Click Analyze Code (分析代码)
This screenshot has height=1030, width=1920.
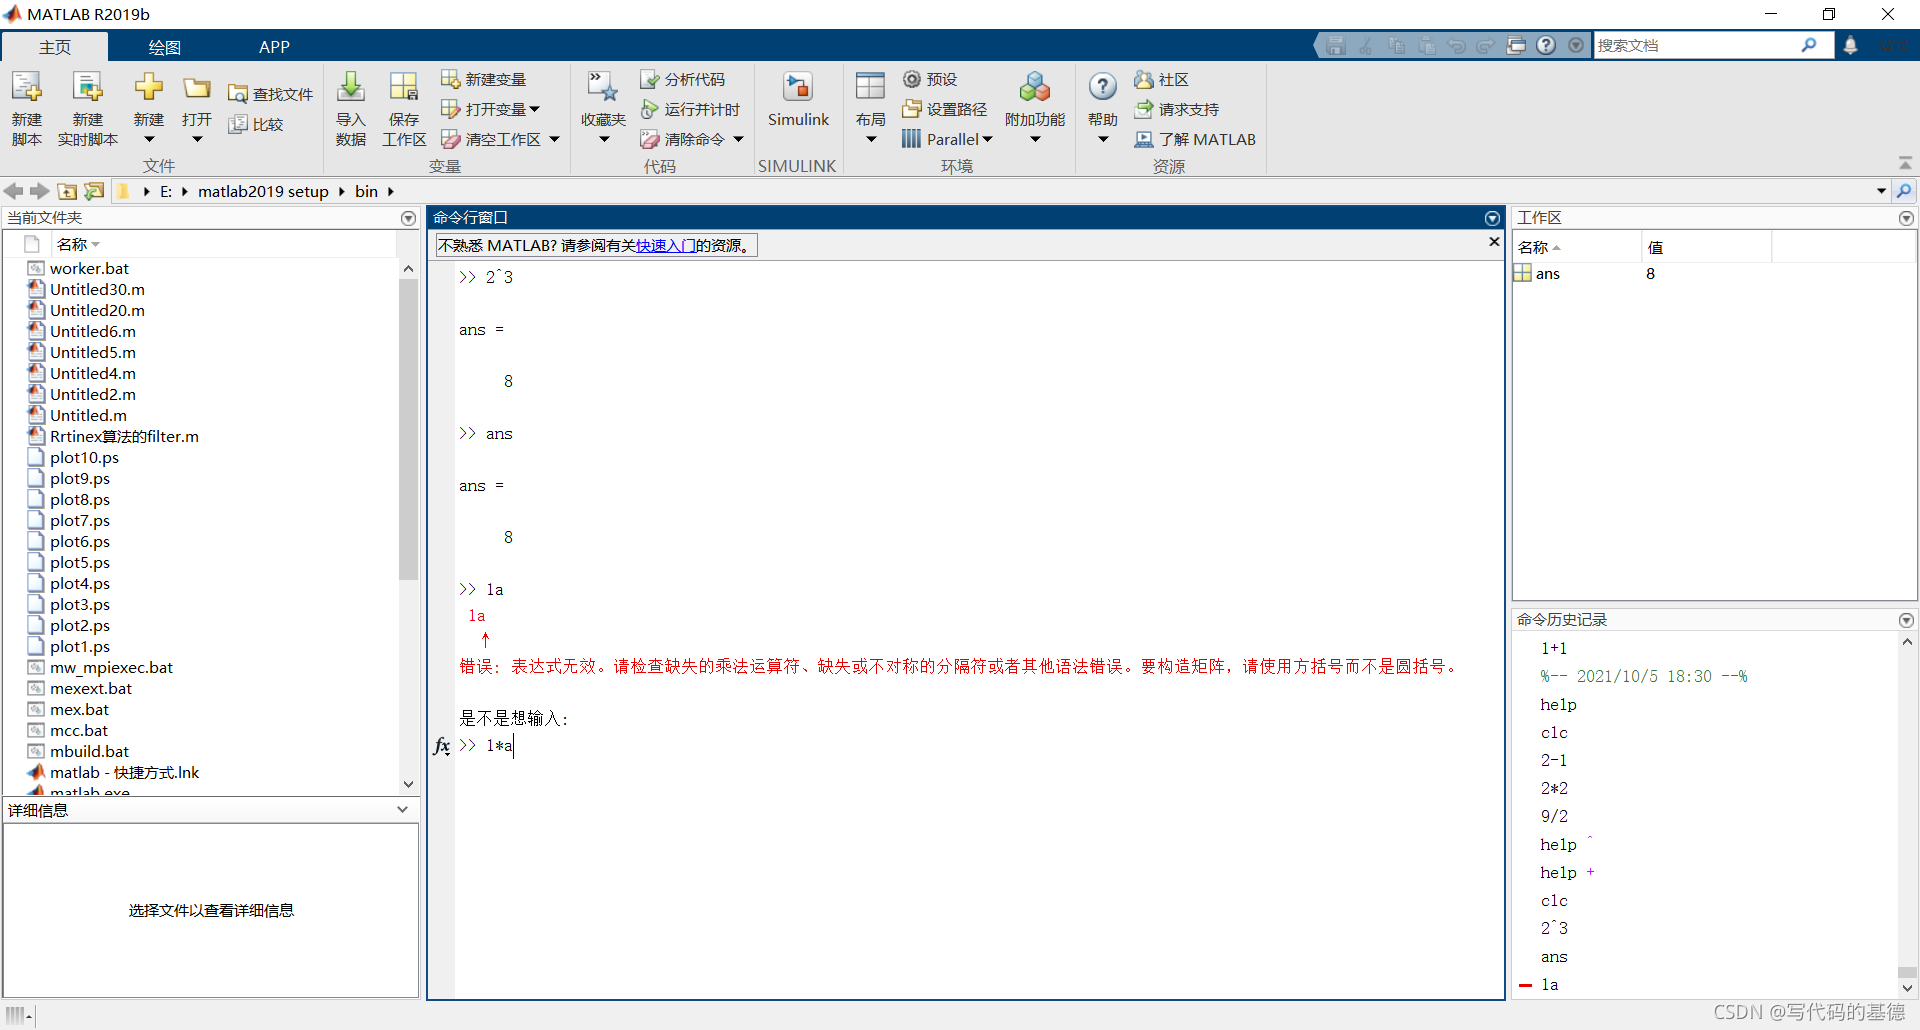coord(683,79)
